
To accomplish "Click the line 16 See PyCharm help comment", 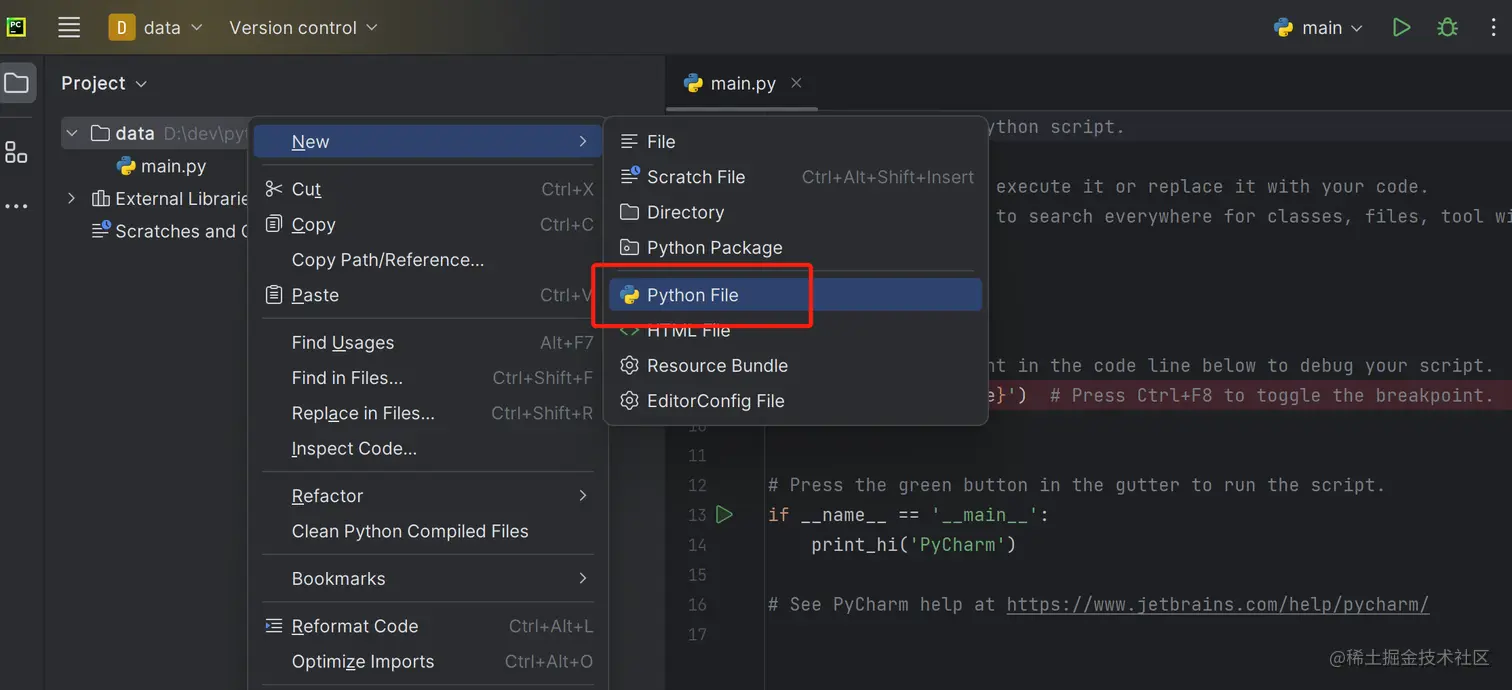I will click(x=1098, y=604).
